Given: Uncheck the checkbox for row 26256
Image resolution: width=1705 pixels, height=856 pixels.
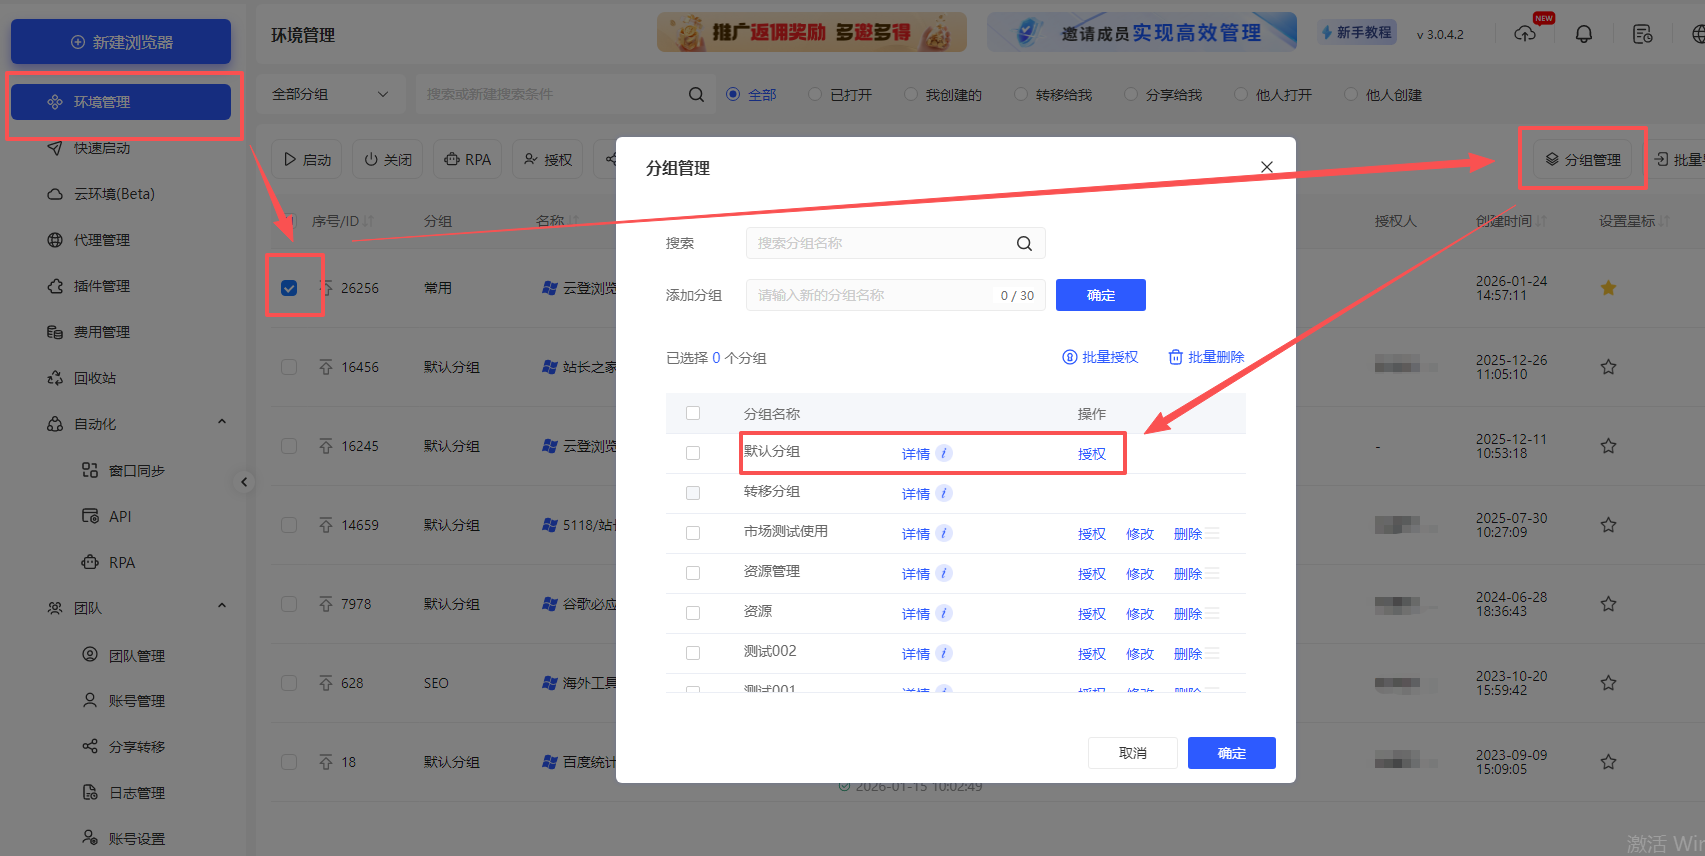Looking at the screenshot, I should (289, 288).
